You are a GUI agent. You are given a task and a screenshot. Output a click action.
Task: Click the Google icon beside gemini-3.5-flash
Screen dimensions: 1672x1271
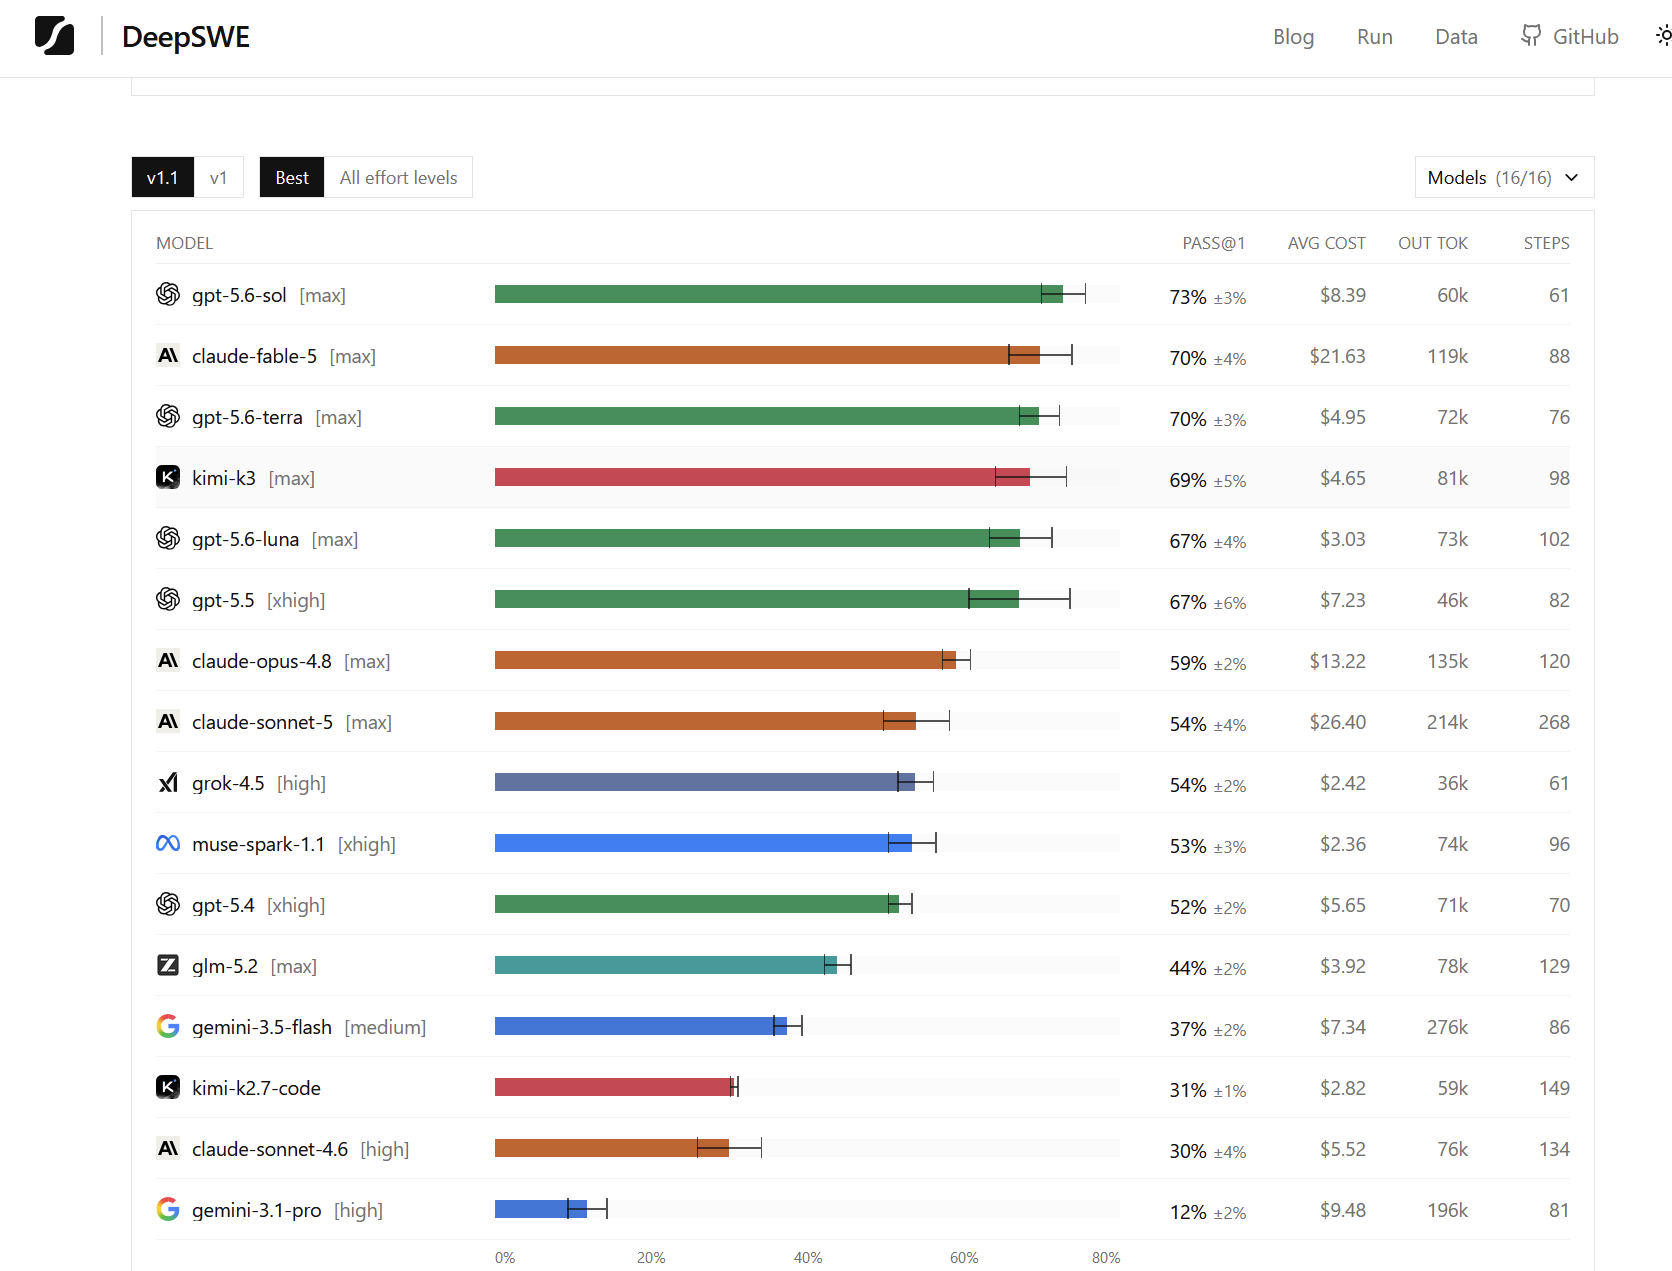[168, 1026]
